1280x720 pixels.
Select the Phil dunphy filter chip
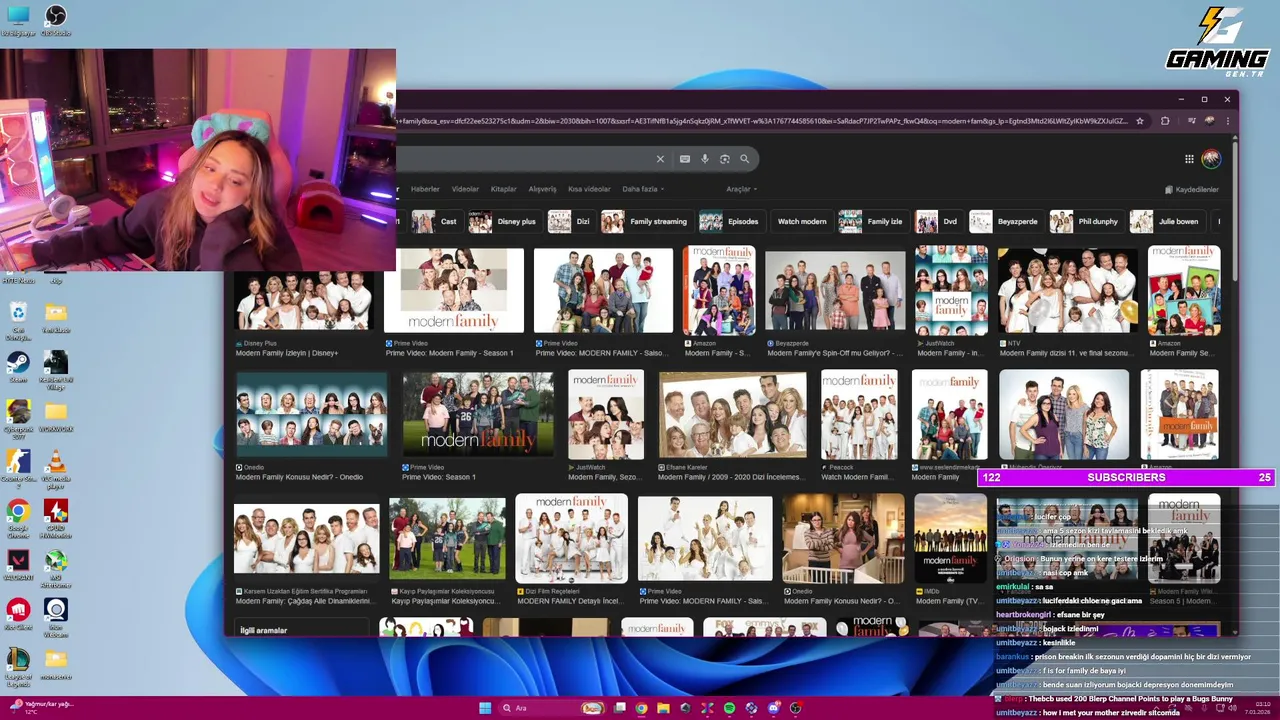click(x=1086, y=222)
